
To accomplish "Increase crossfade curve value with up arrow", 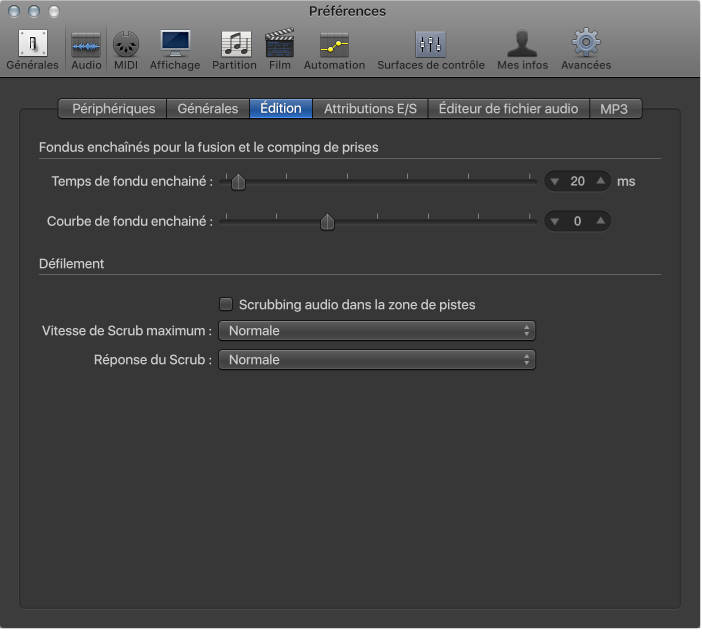I will pyautogui.click(x=601, y=221).
